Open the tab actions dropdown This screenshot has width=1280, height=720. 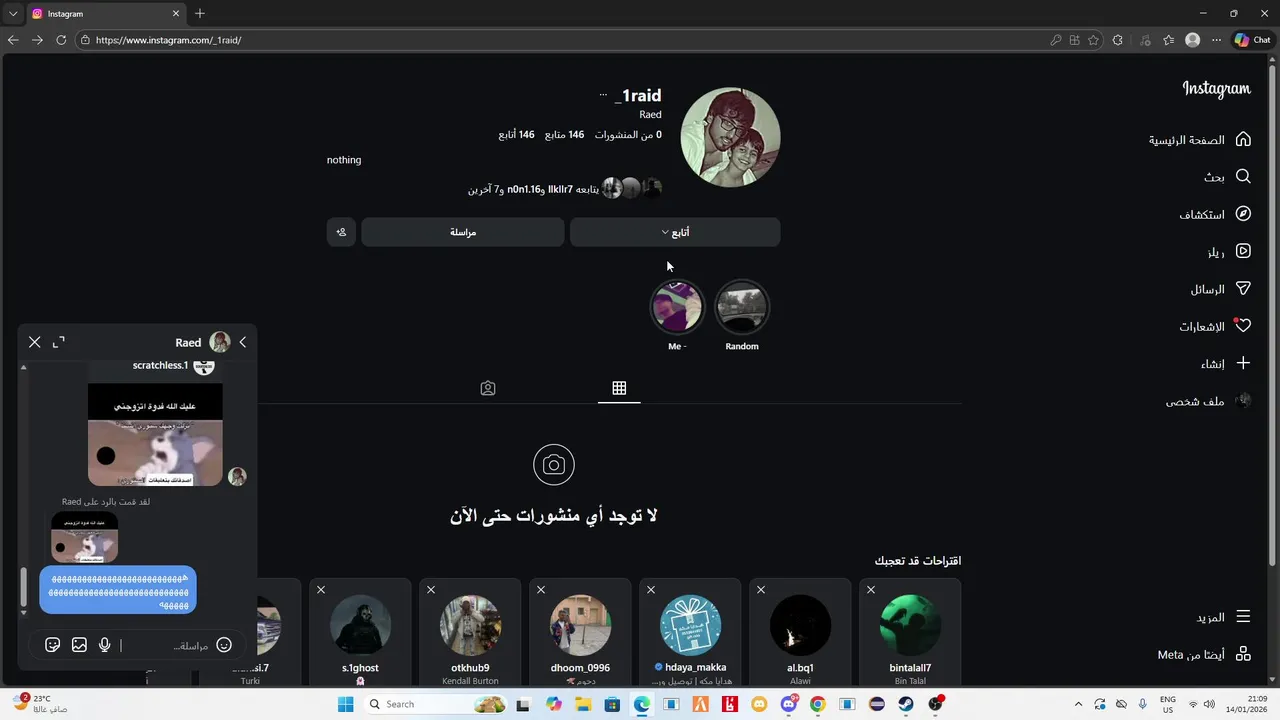tap(13, 14)
